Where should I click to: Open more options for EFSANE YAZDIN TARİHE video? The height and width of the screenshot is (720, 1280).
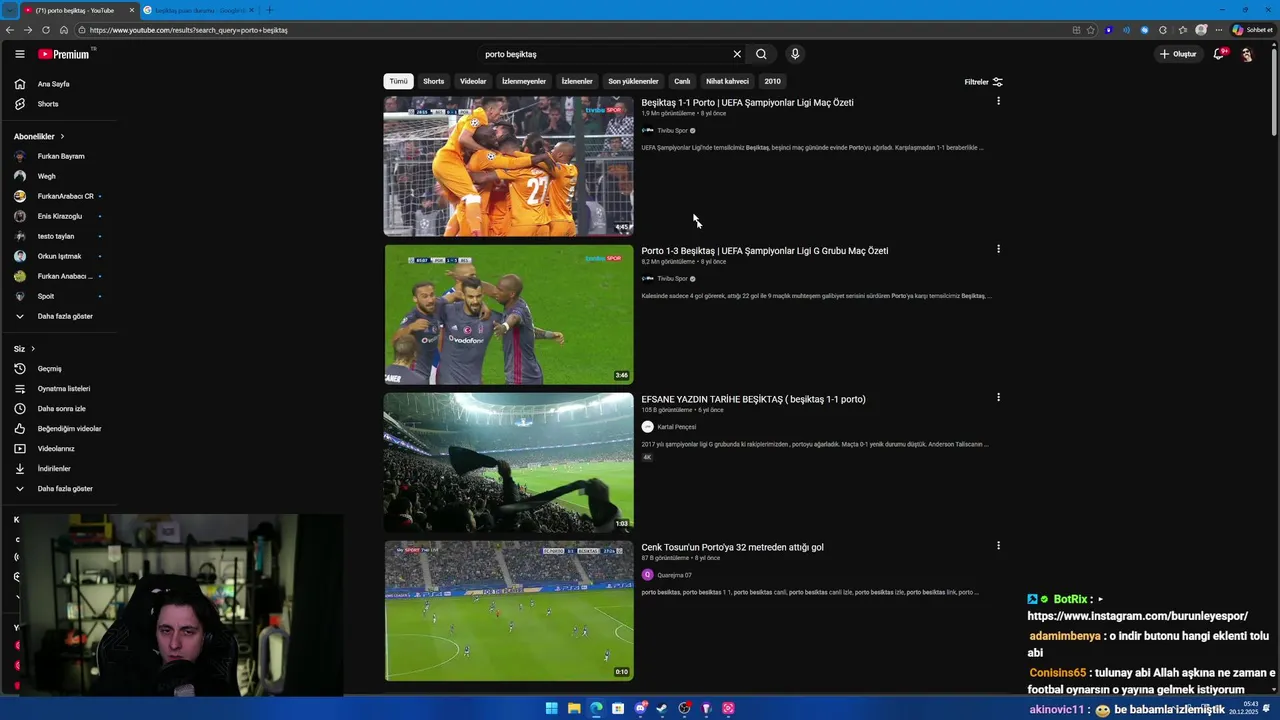pyautogui.click(x=998, y=397)
